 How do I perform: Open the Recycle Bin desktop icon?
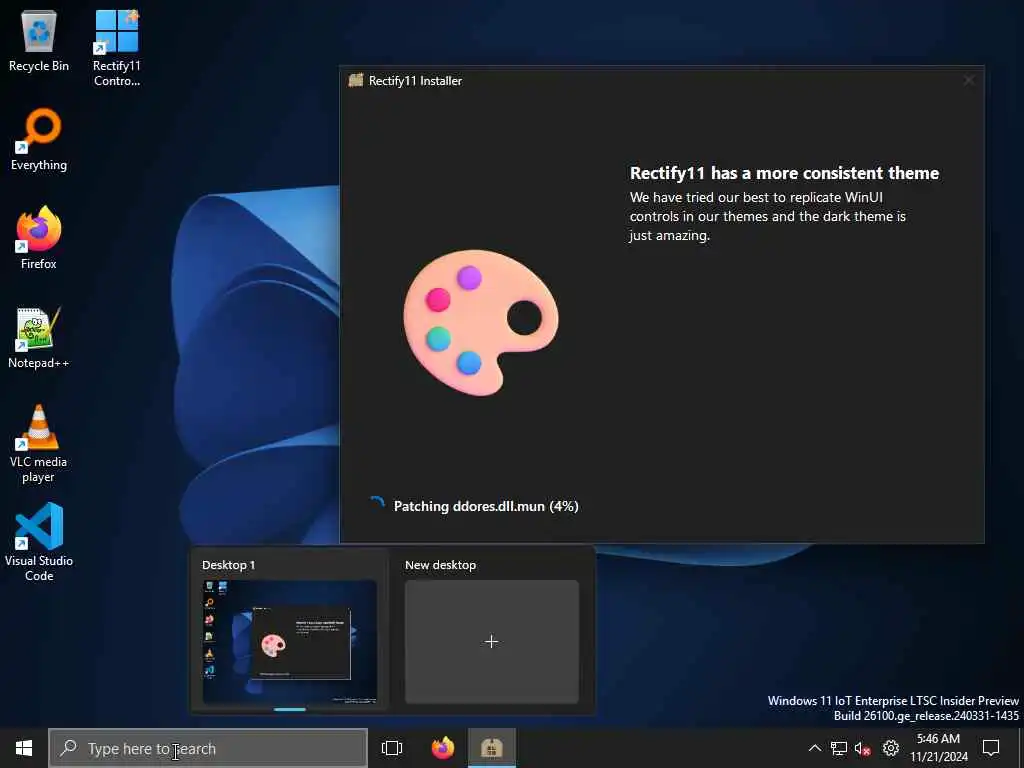39,40
